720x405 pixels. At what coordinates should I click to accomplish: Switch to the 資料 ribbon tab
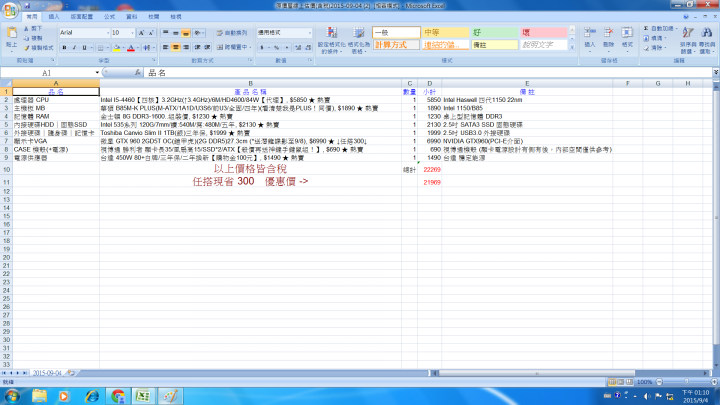pyautogui.click(x=131, y=17)
